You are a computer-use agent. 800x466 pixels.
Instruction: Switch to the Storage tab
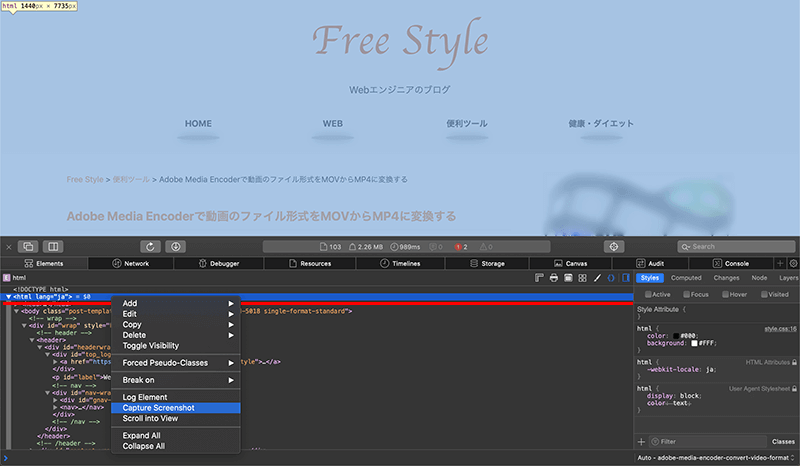pos(487,263)
